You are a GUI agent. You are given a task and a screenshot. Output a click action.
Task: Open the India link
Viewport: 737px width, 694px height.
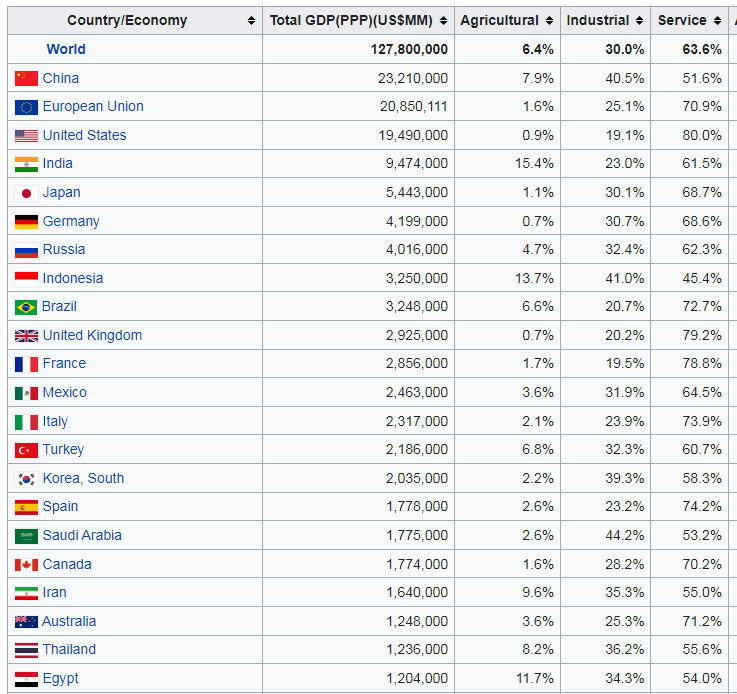click(58, 164)
